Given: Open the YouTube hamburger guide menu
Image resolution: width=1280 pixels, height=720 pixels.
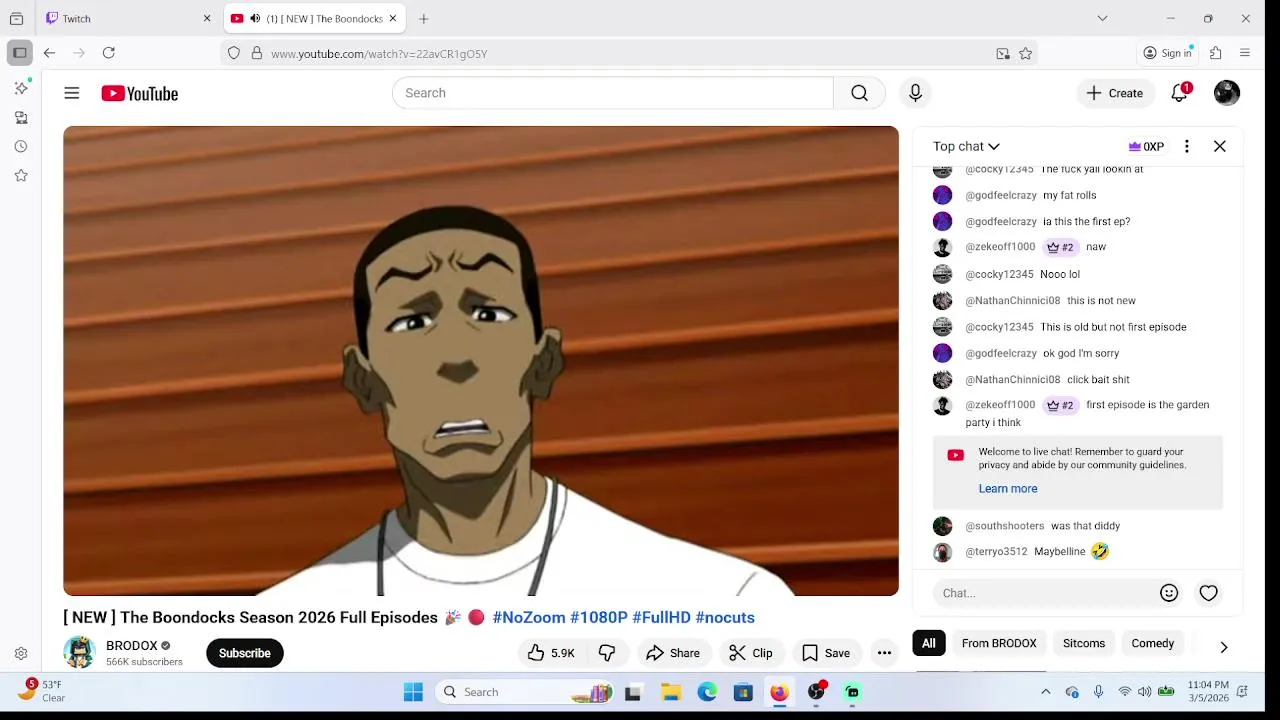Looking at the screenshot, I should click(71, 93).
